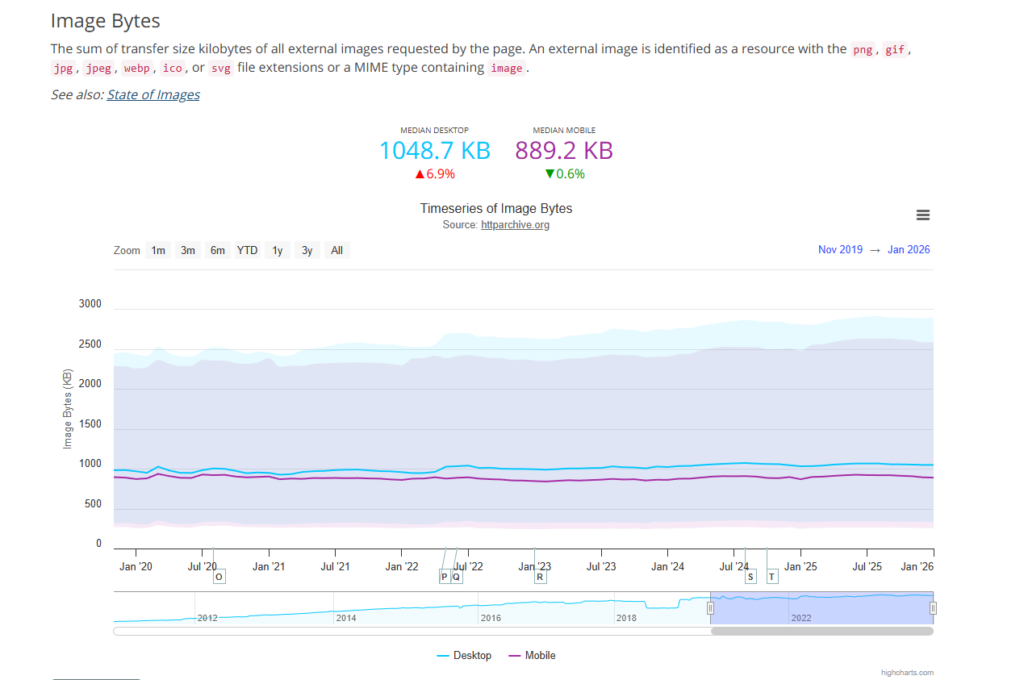Viewport: 1024px width, 680px height.
Task: Select the YTD zoom range
Action: (x=247, y=250)
